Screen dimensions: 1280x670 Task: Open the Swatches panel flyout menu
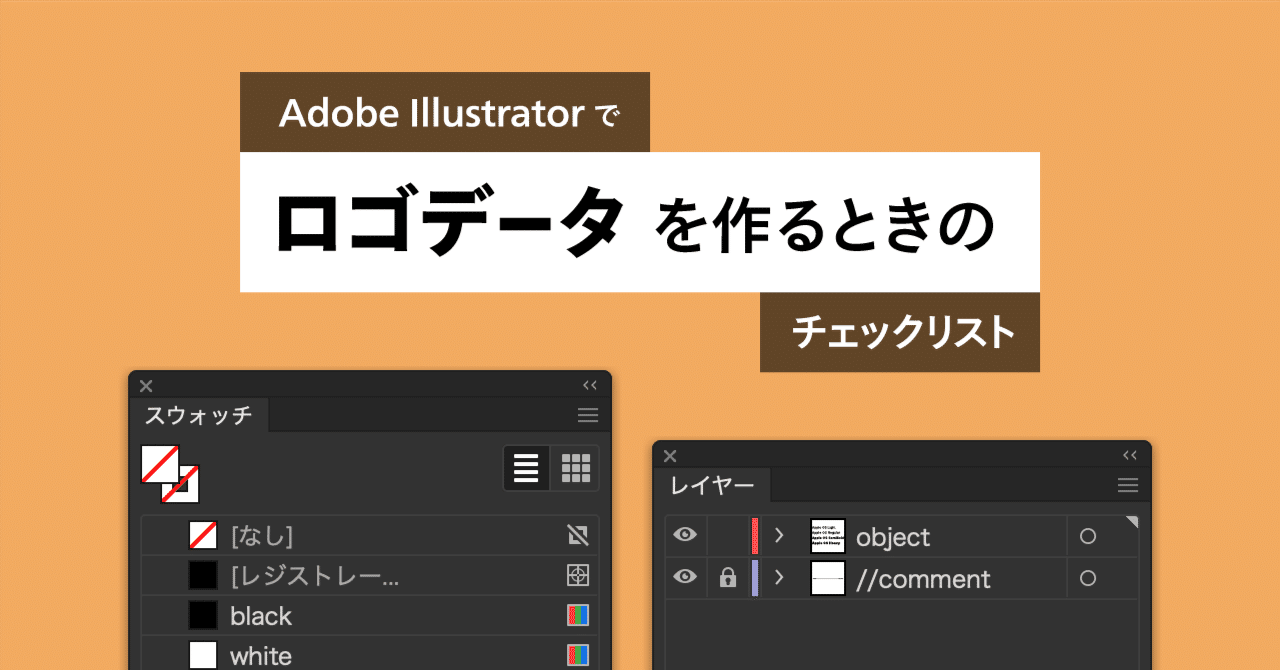(x=587, y=414)
